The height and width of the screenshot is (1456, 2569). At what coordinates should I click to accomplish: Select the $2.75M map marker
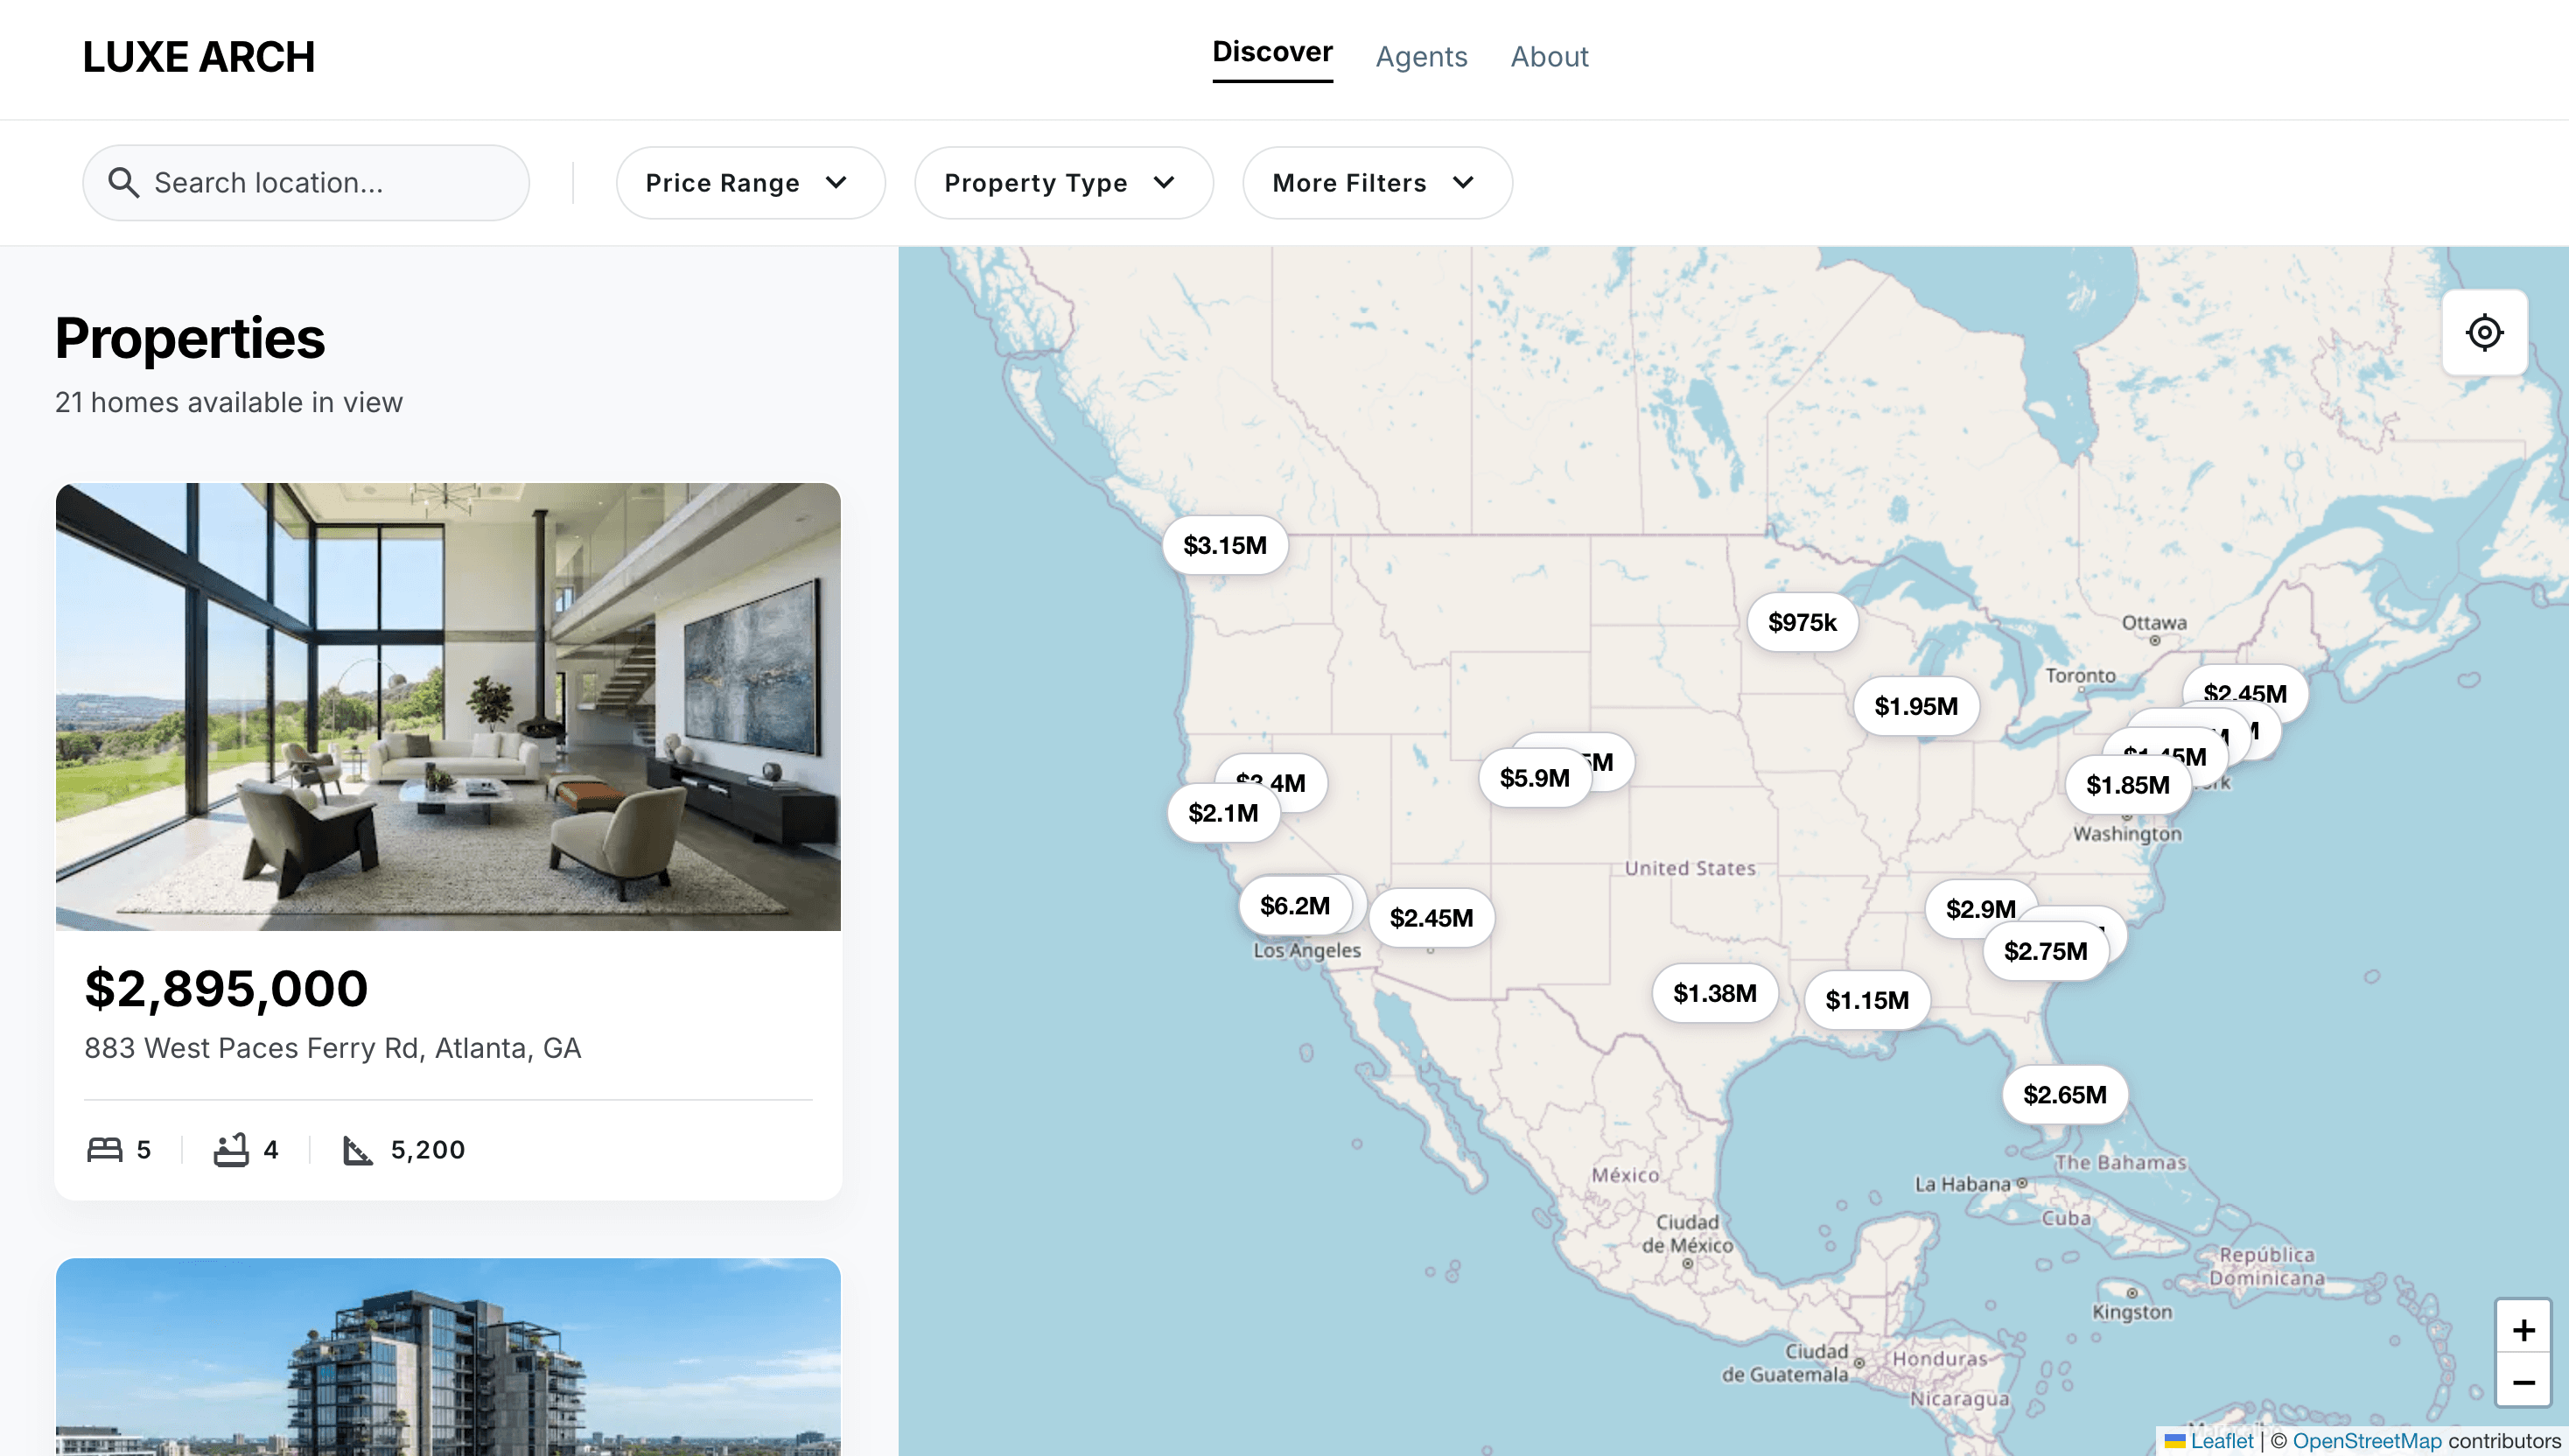pyautogui.click(x=2046, y=951)
